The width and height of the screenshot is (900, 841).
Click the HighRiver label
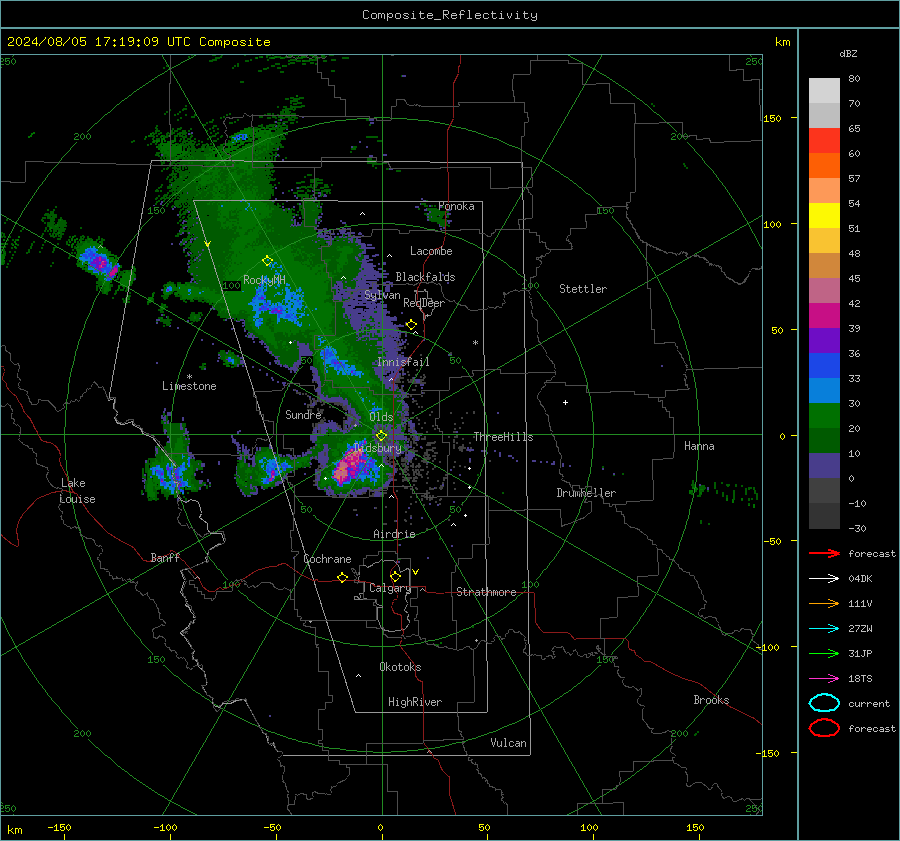(415, 702)
